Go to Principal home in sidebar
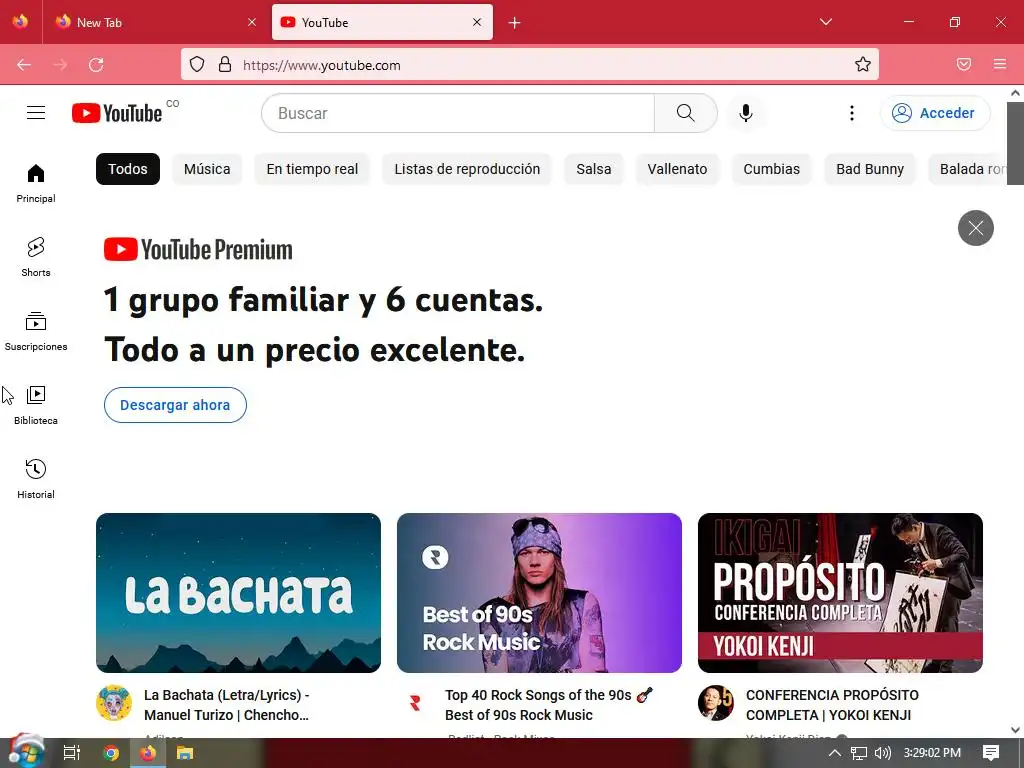Screen dimensions: 1024x768 [36, 184]
